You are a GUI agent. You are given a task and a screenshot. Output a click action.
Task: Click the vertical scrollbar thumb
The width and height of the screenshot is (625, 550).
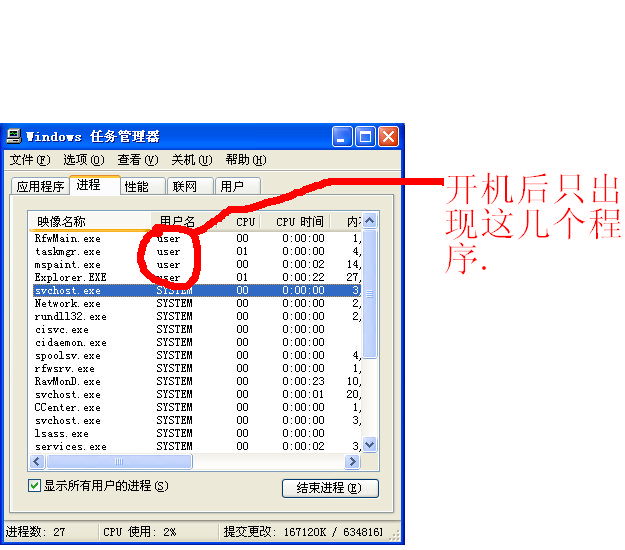[369, 294]
